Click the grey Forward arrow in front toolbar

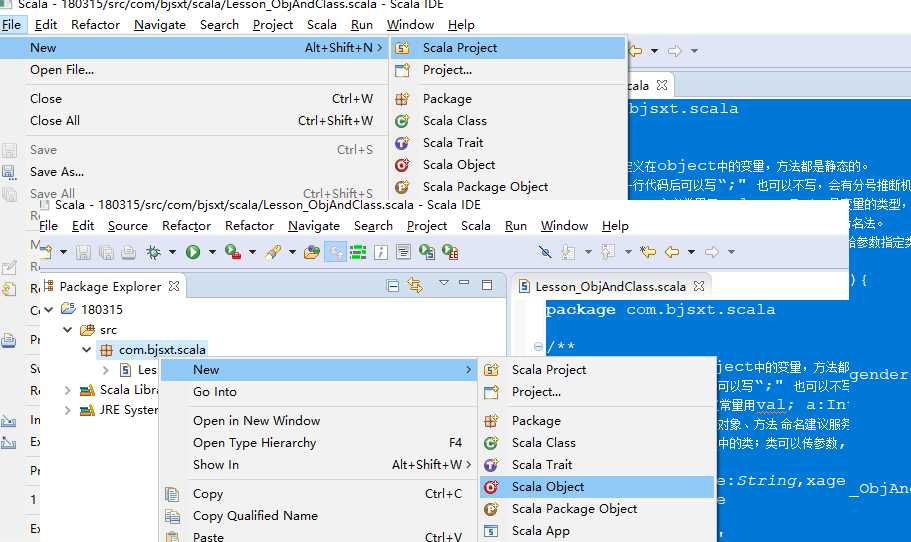pos(712,252)
